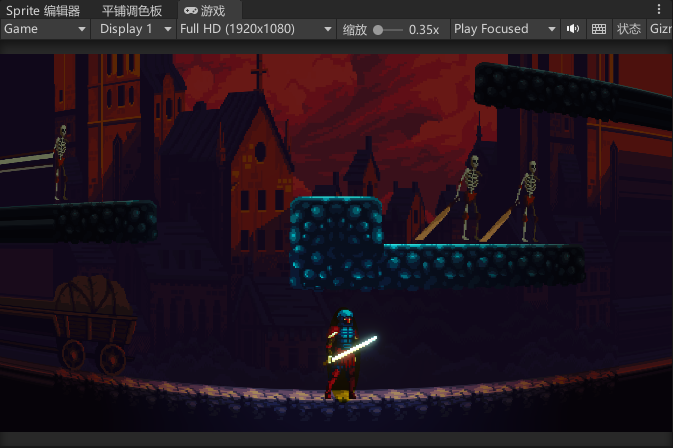Viewport: 673px width, 448px height.
Task: Click the wooden cart in the scene
Action: click(93, 320)
